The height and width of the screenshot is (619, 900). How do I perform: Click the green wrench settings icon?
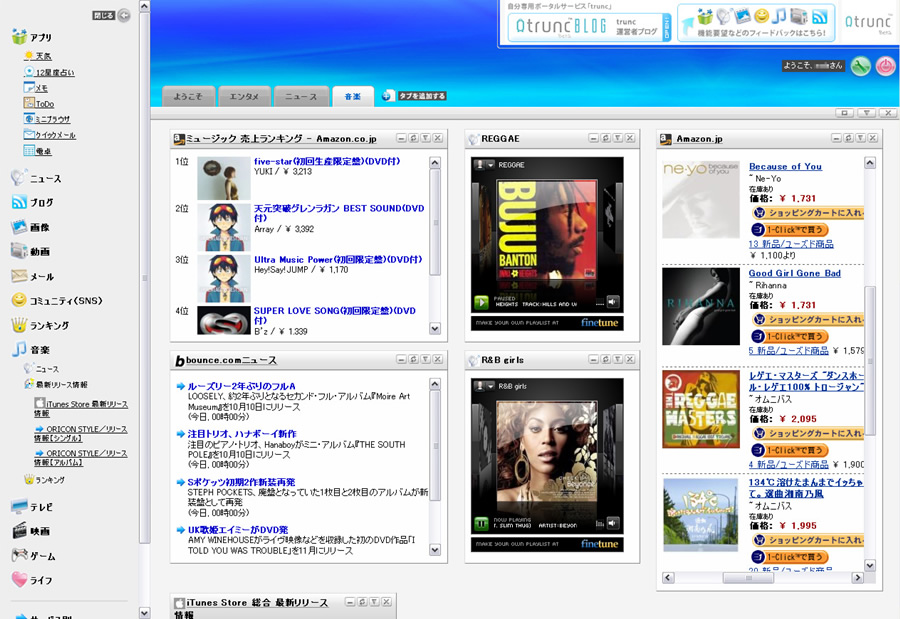[x=860, y=67]
